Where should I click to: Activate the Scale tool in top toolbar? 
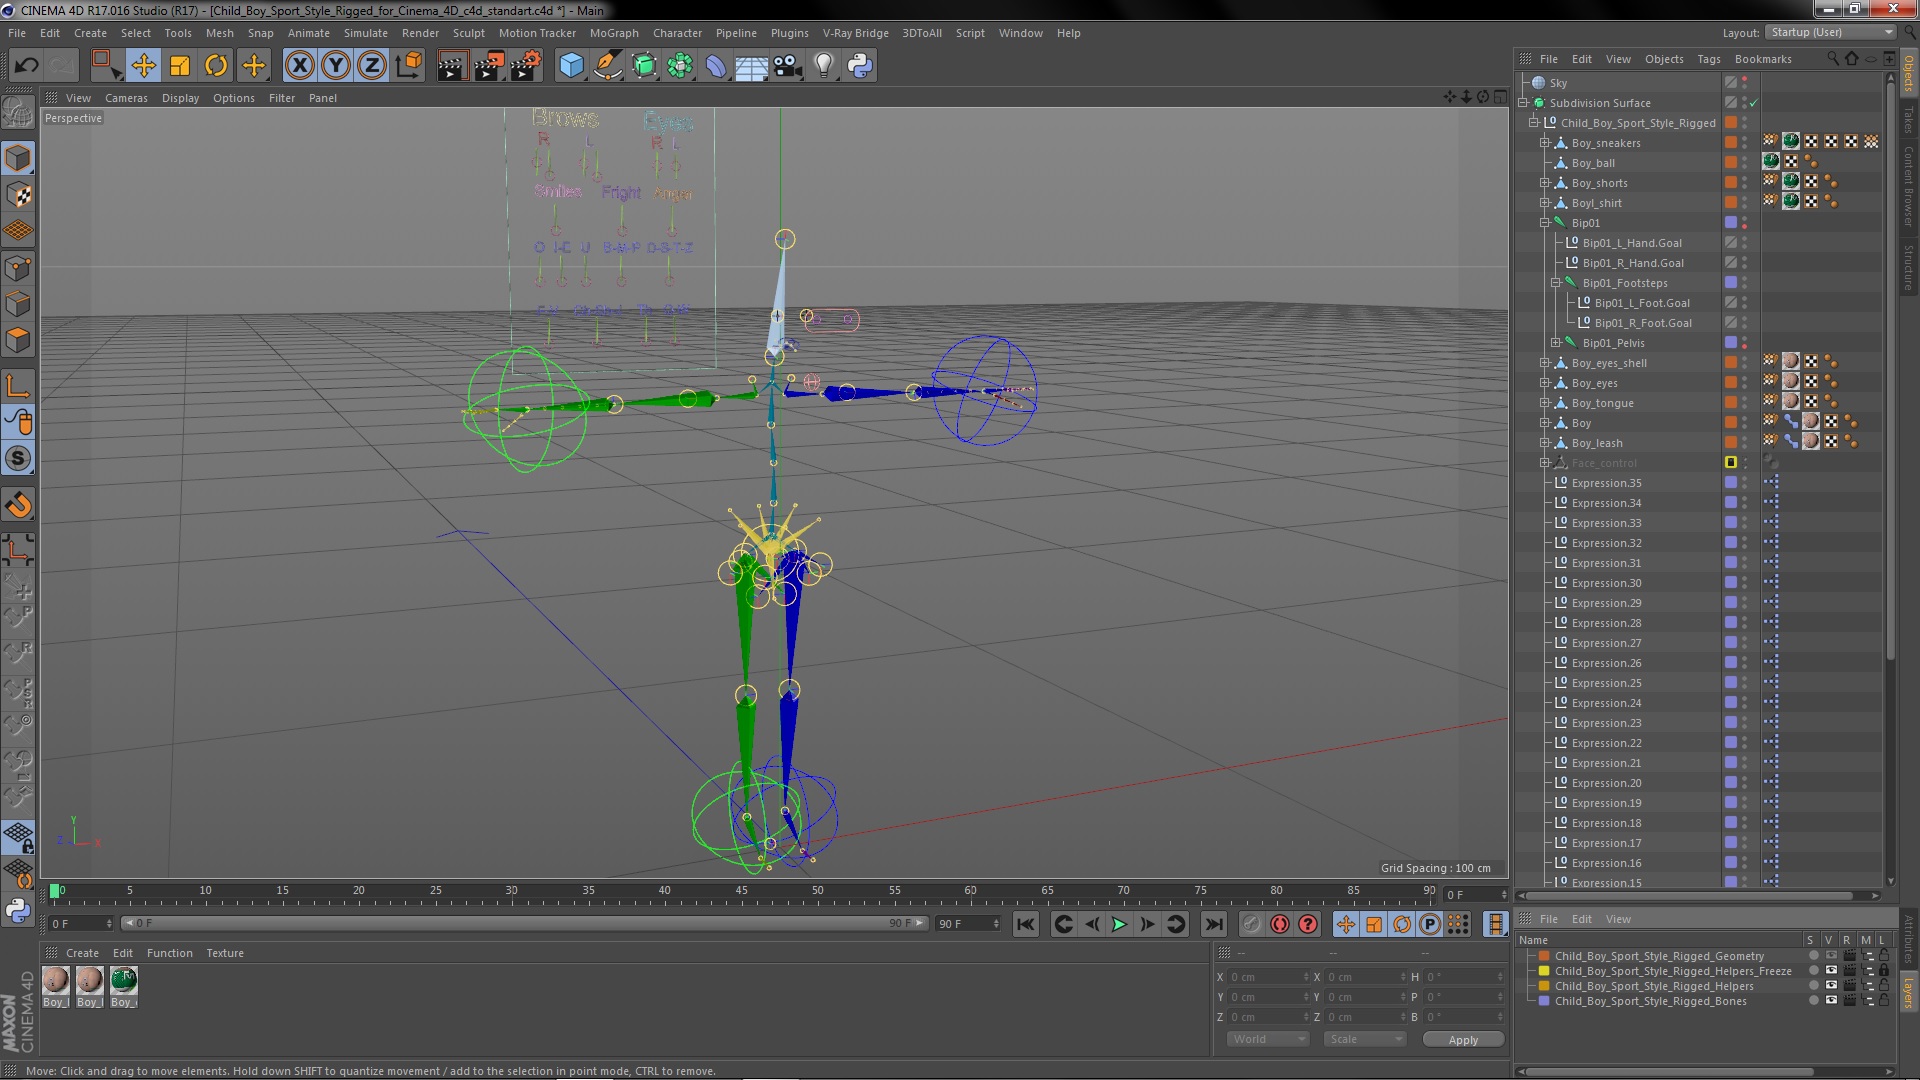coord(180,66)
